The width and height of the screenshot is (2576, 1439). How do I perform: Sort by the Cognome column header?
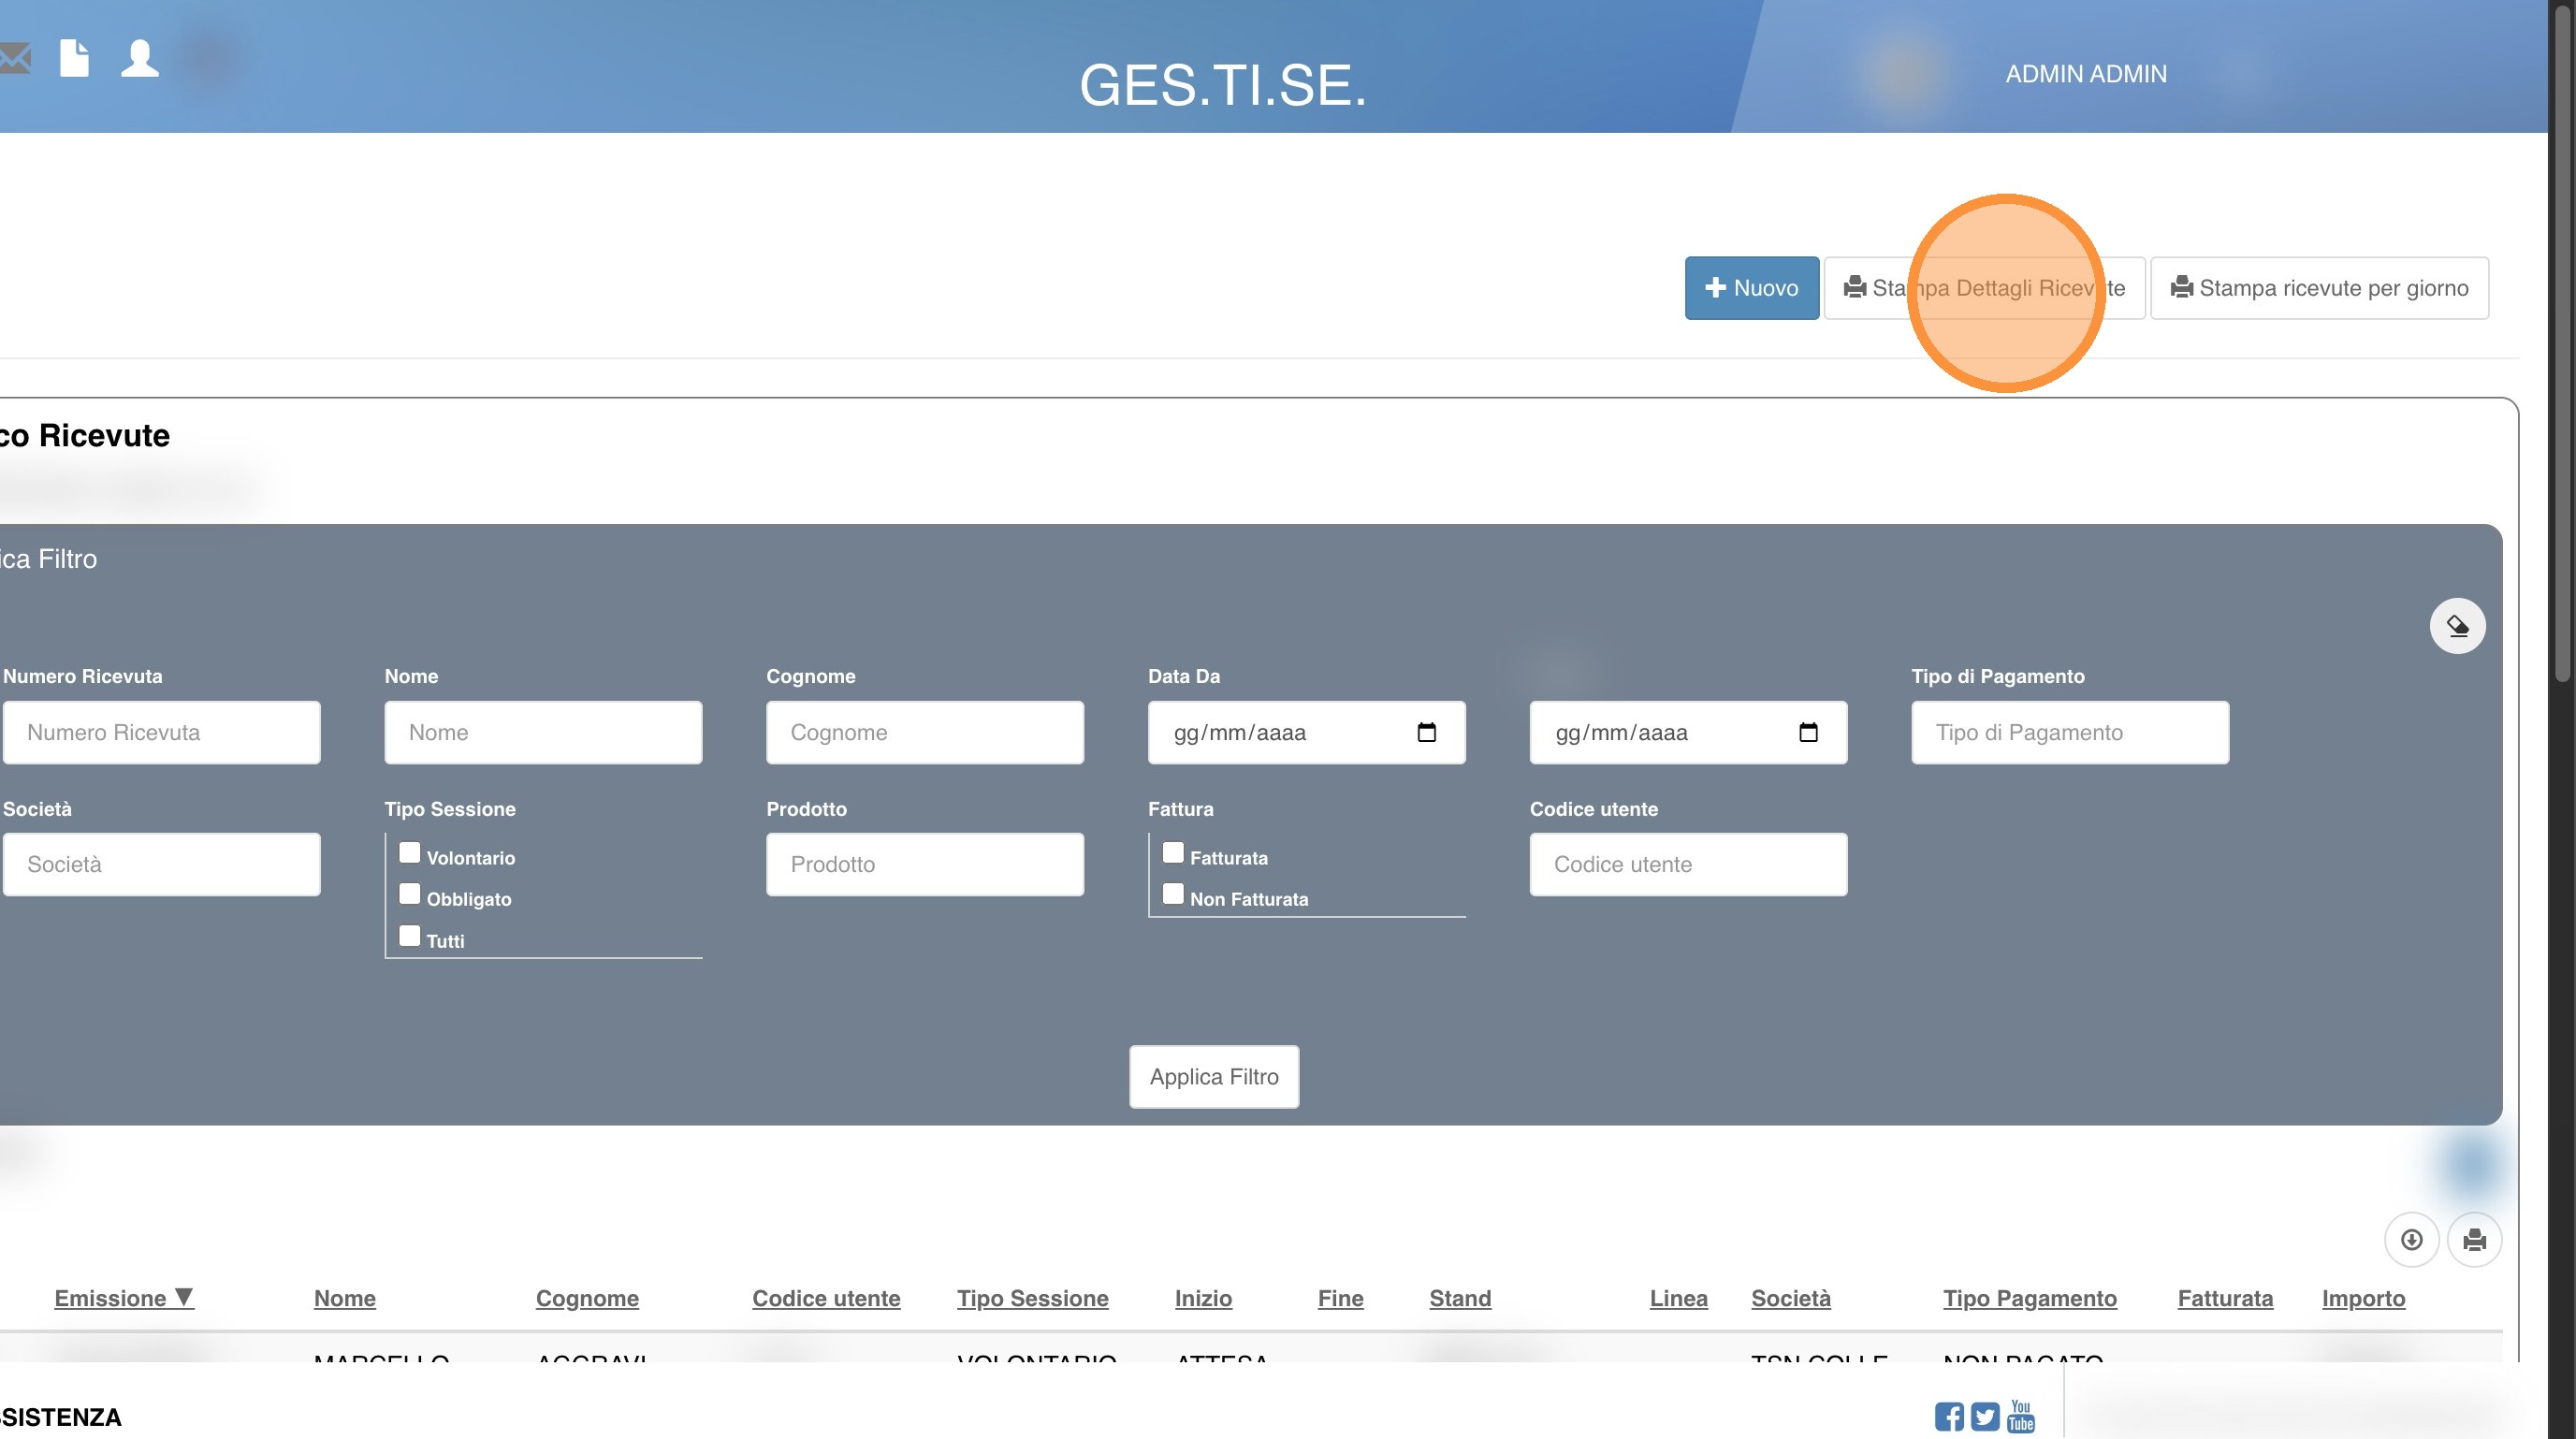click(x=587, y=1298)
